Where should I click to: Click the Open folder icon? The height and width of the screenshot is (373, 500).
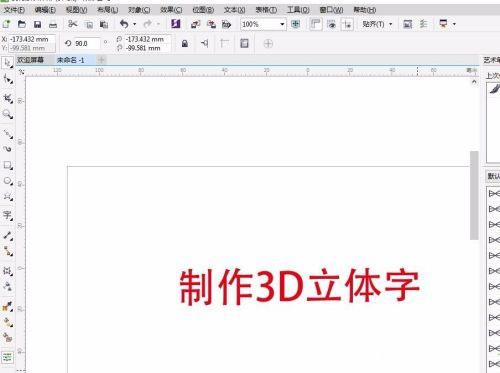point(22,24)
